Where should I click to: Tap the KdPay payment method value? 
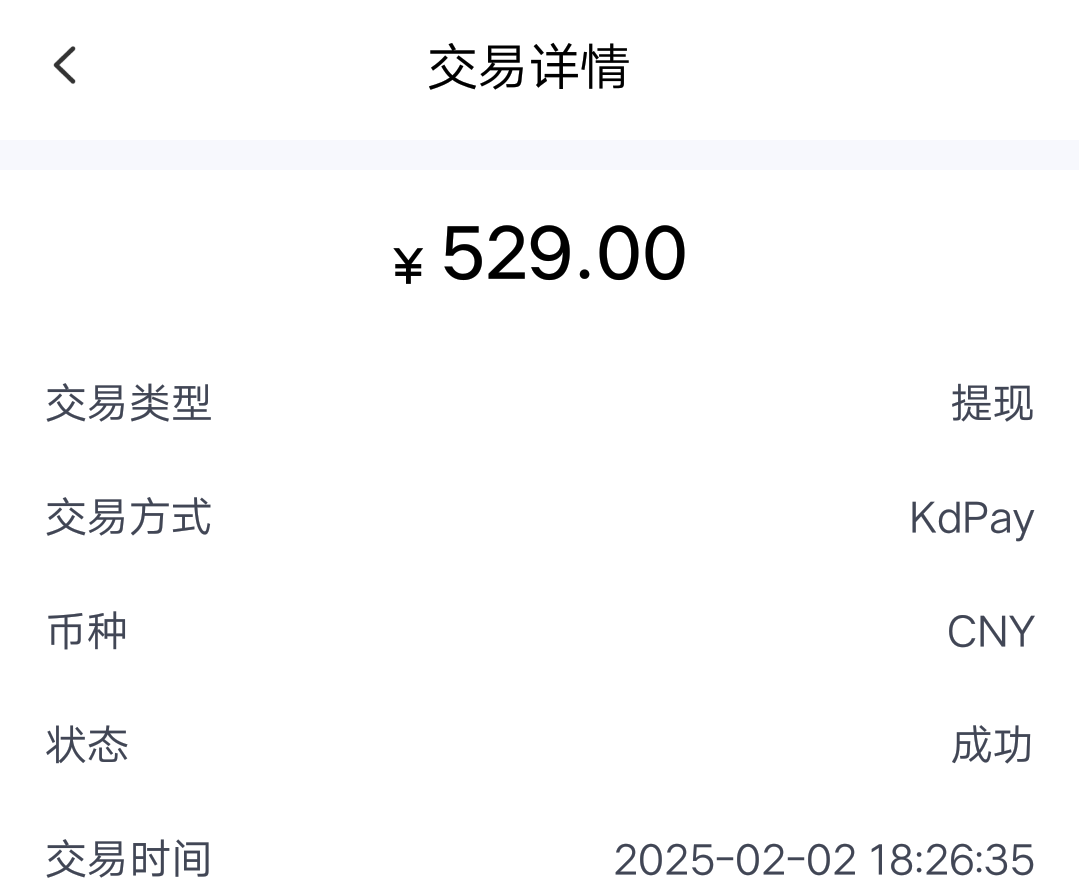point(971,519)
